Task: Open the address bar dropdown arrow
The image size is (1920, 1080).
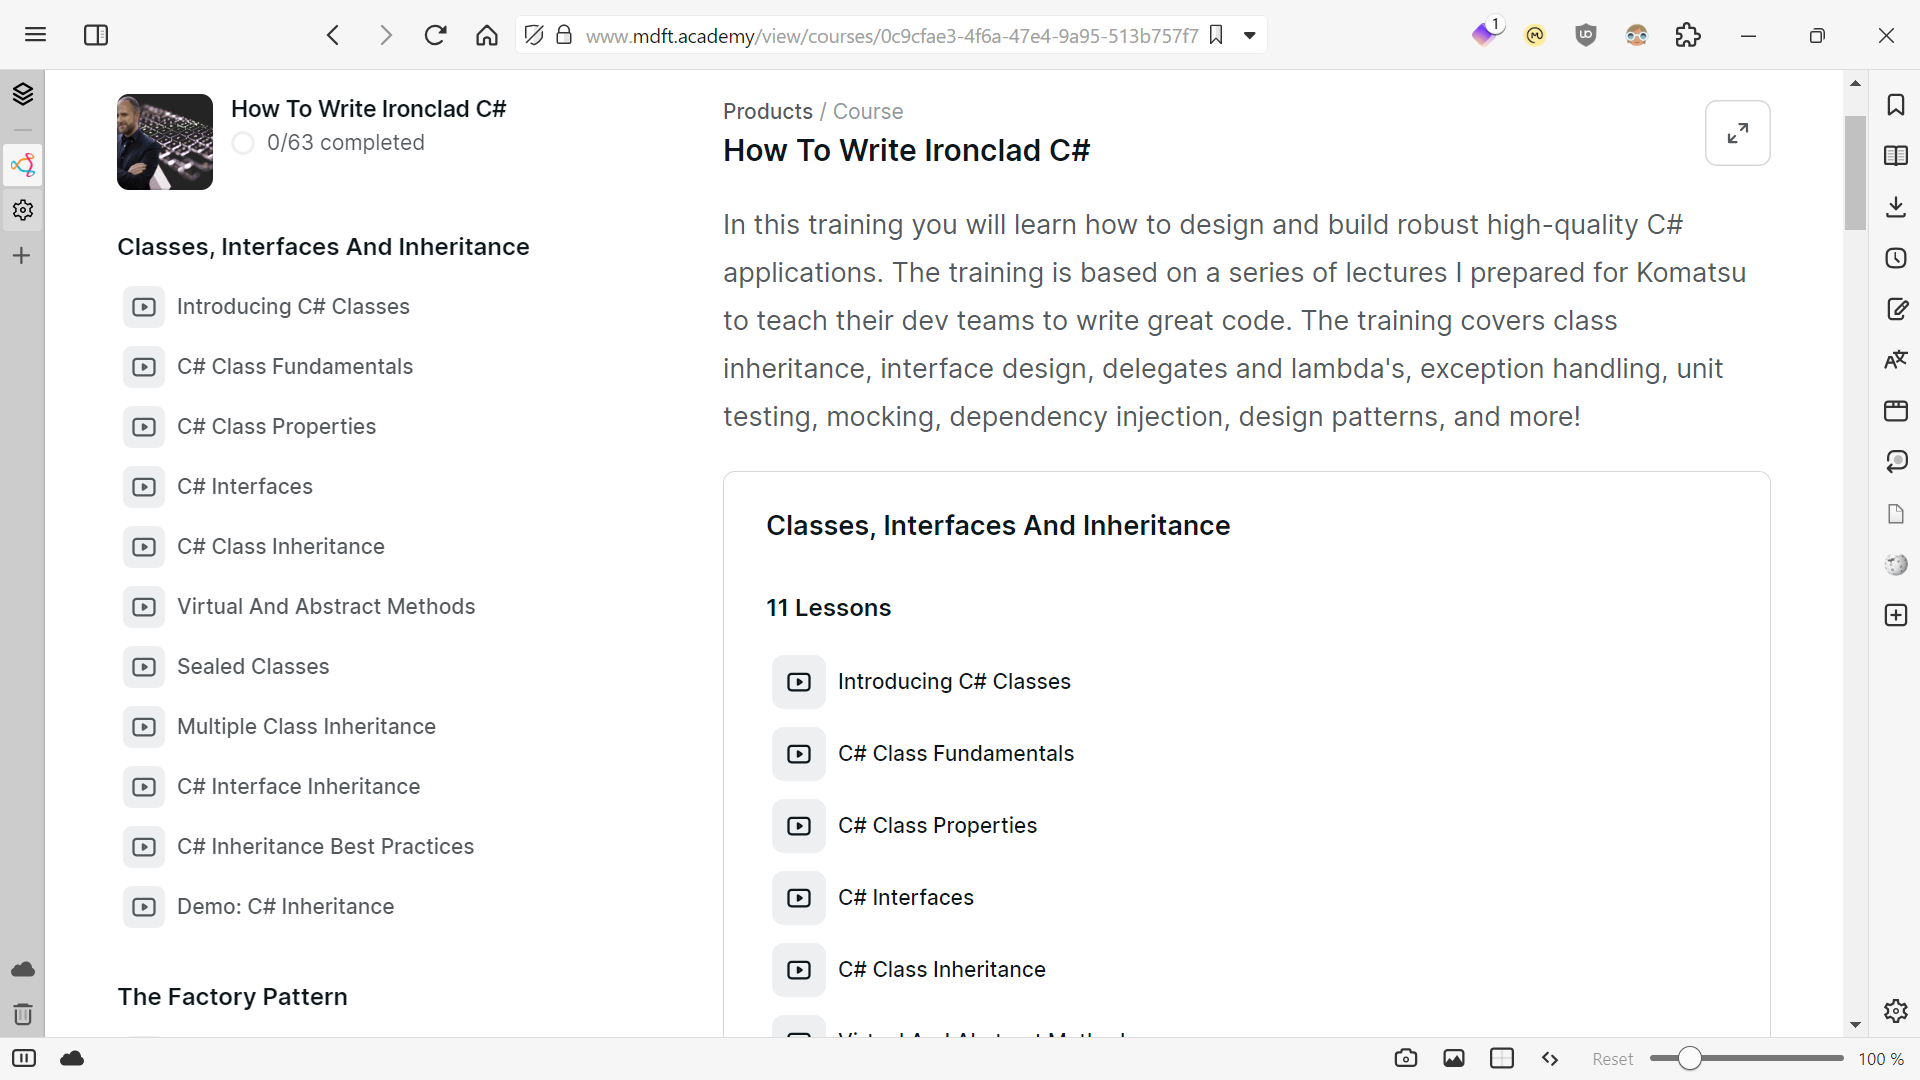Action: pos(1249,36)
